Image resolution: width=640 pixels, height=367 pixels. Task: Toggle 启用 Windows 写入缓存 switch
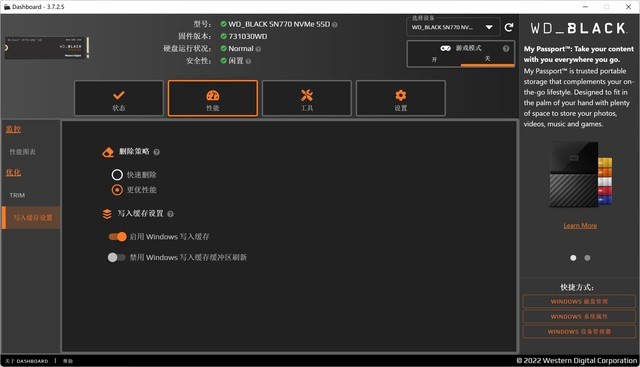(x=118, y=237)
